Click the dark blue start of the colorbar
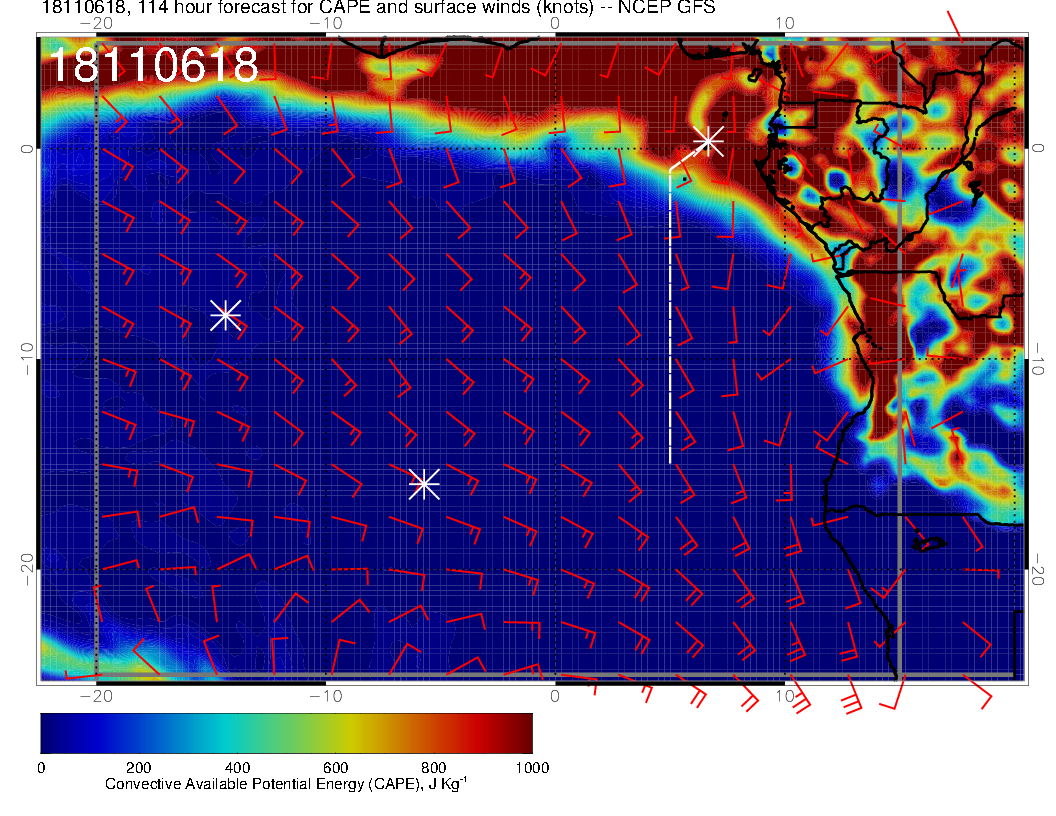Screen dimensions: 1056x816 52,732
